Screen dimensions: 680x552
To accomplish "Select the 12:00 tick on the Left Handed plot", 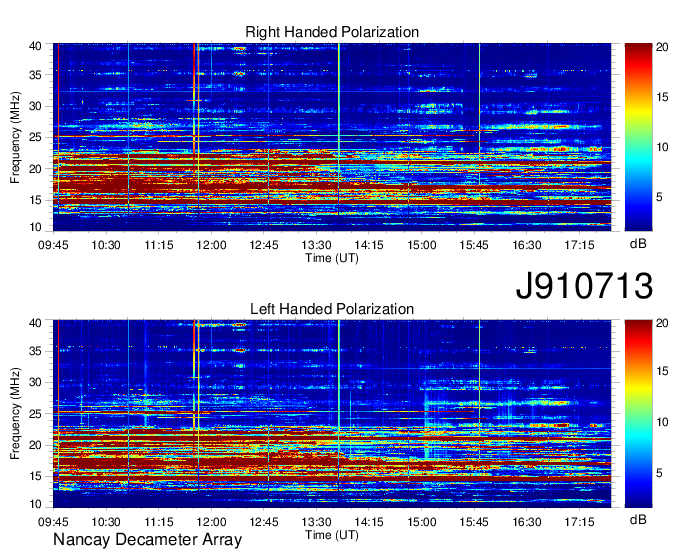I will [211, 522].
